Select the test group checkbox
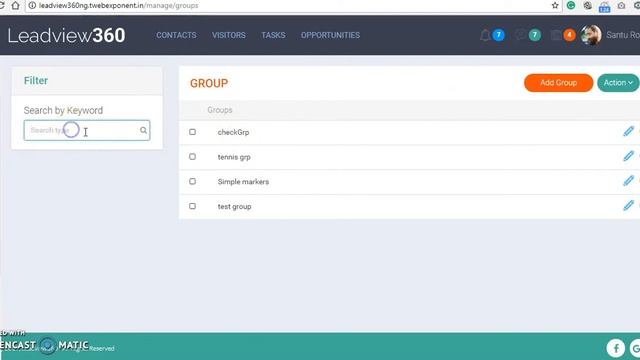The image size is (640, 360). (192, 206)
